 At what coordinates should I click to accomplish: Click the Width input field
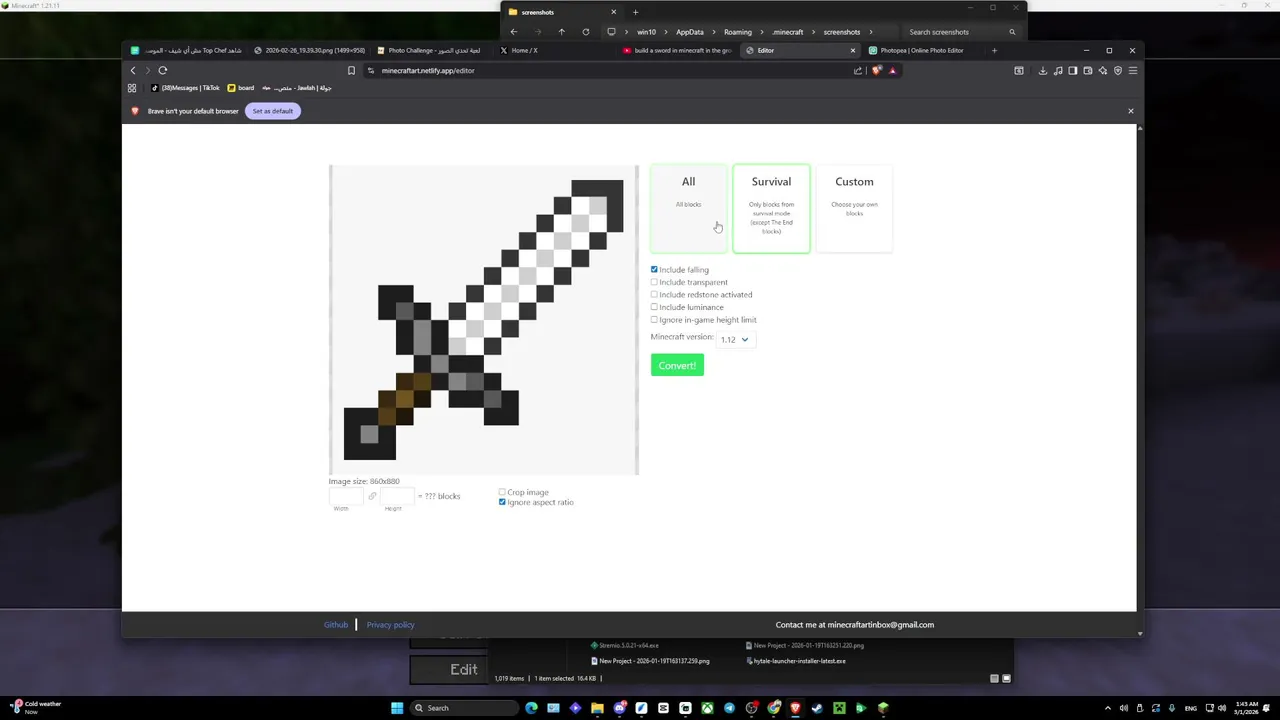click(x=345, y=496)
